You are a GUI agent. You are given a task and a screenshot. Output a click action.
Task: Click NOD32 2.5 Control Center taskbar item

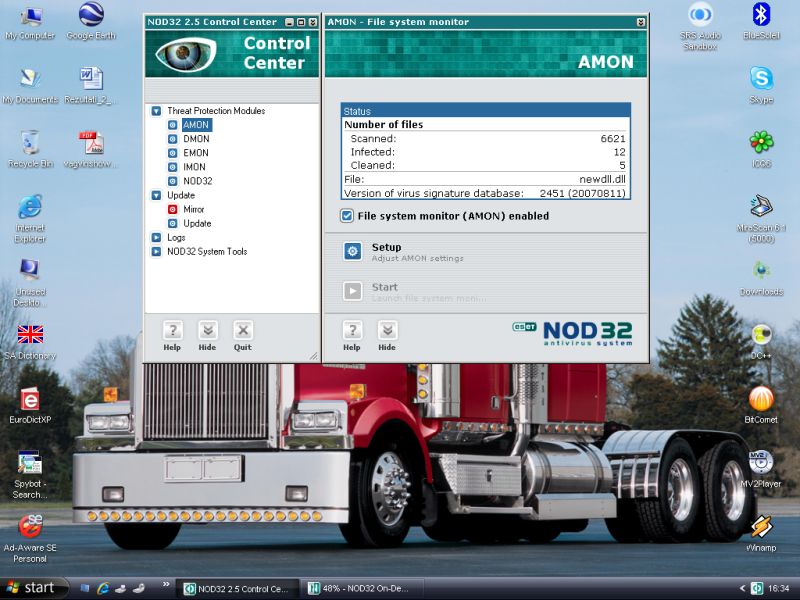click(x=238, y=588)
